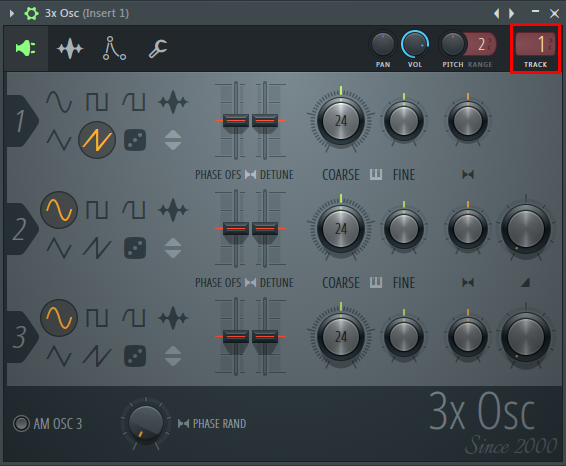
Task: Choose random noise shape for oscillator 3
Action: click(135, 356)
